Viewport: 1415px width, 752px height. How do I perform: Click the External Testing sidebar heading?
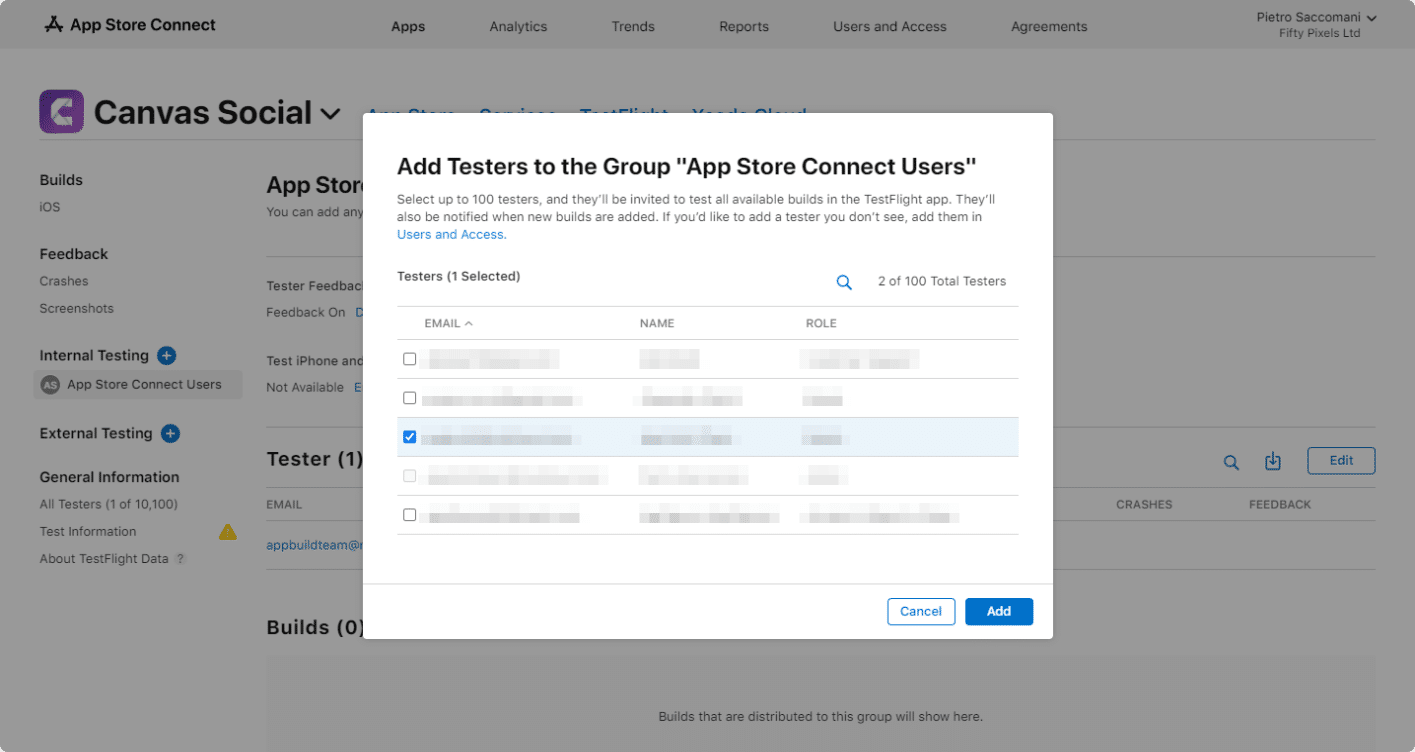point(96,434)
